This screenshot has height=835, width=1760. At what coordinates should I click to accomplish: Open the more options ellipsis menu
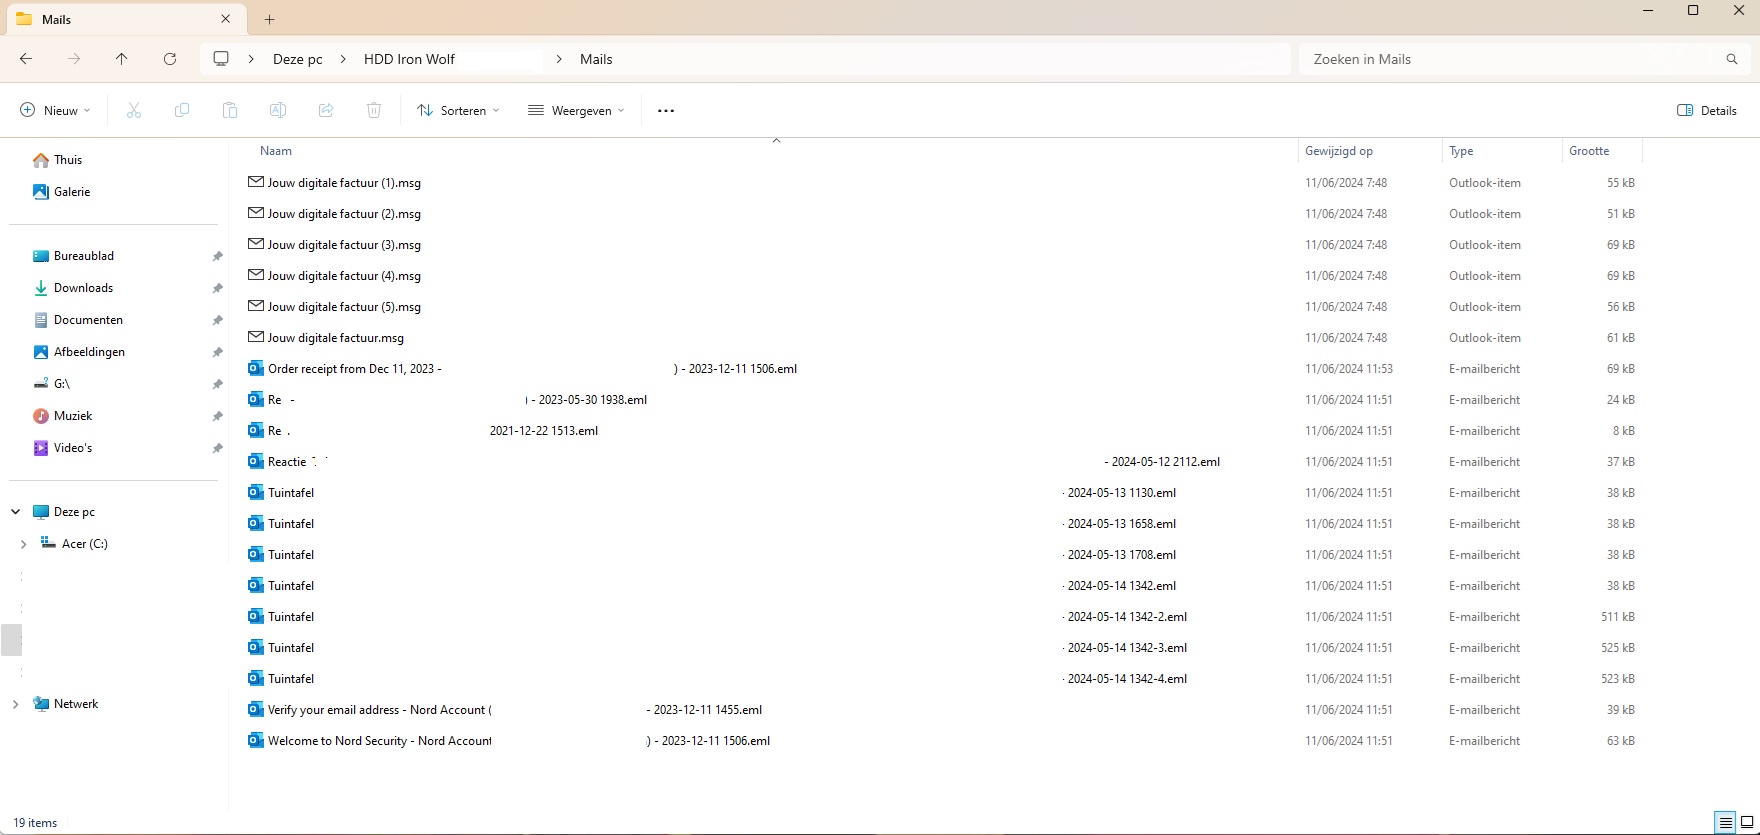click(x=666, y=111)
